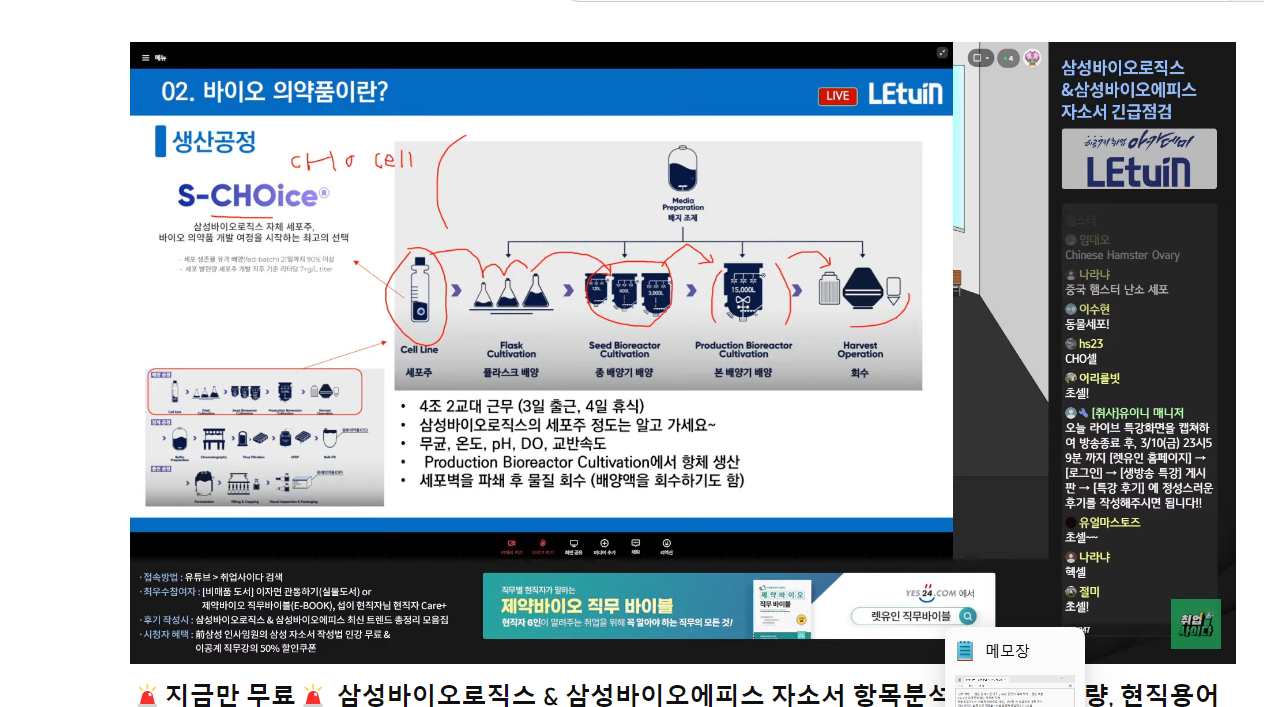The width and height of the screenshot is (1264, 707).
Task: Click the LEtuiN logo on the slide header
Action: [905, 94]
